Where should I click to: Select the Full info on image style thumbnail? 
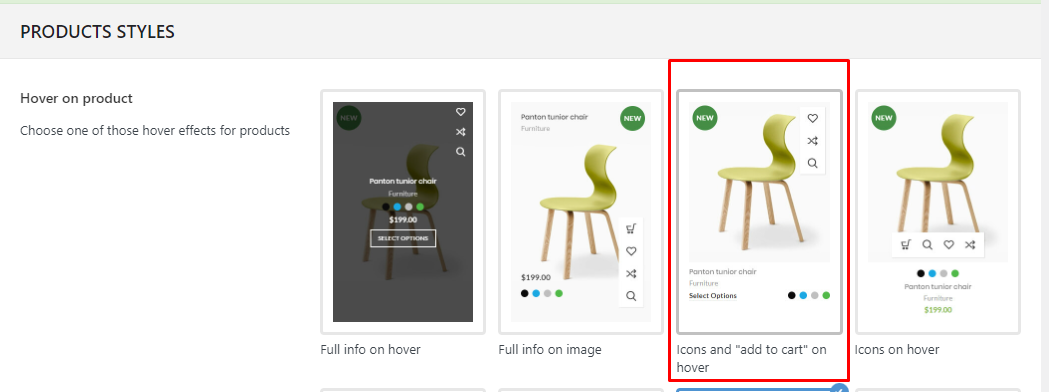click(x=581, y=212)
